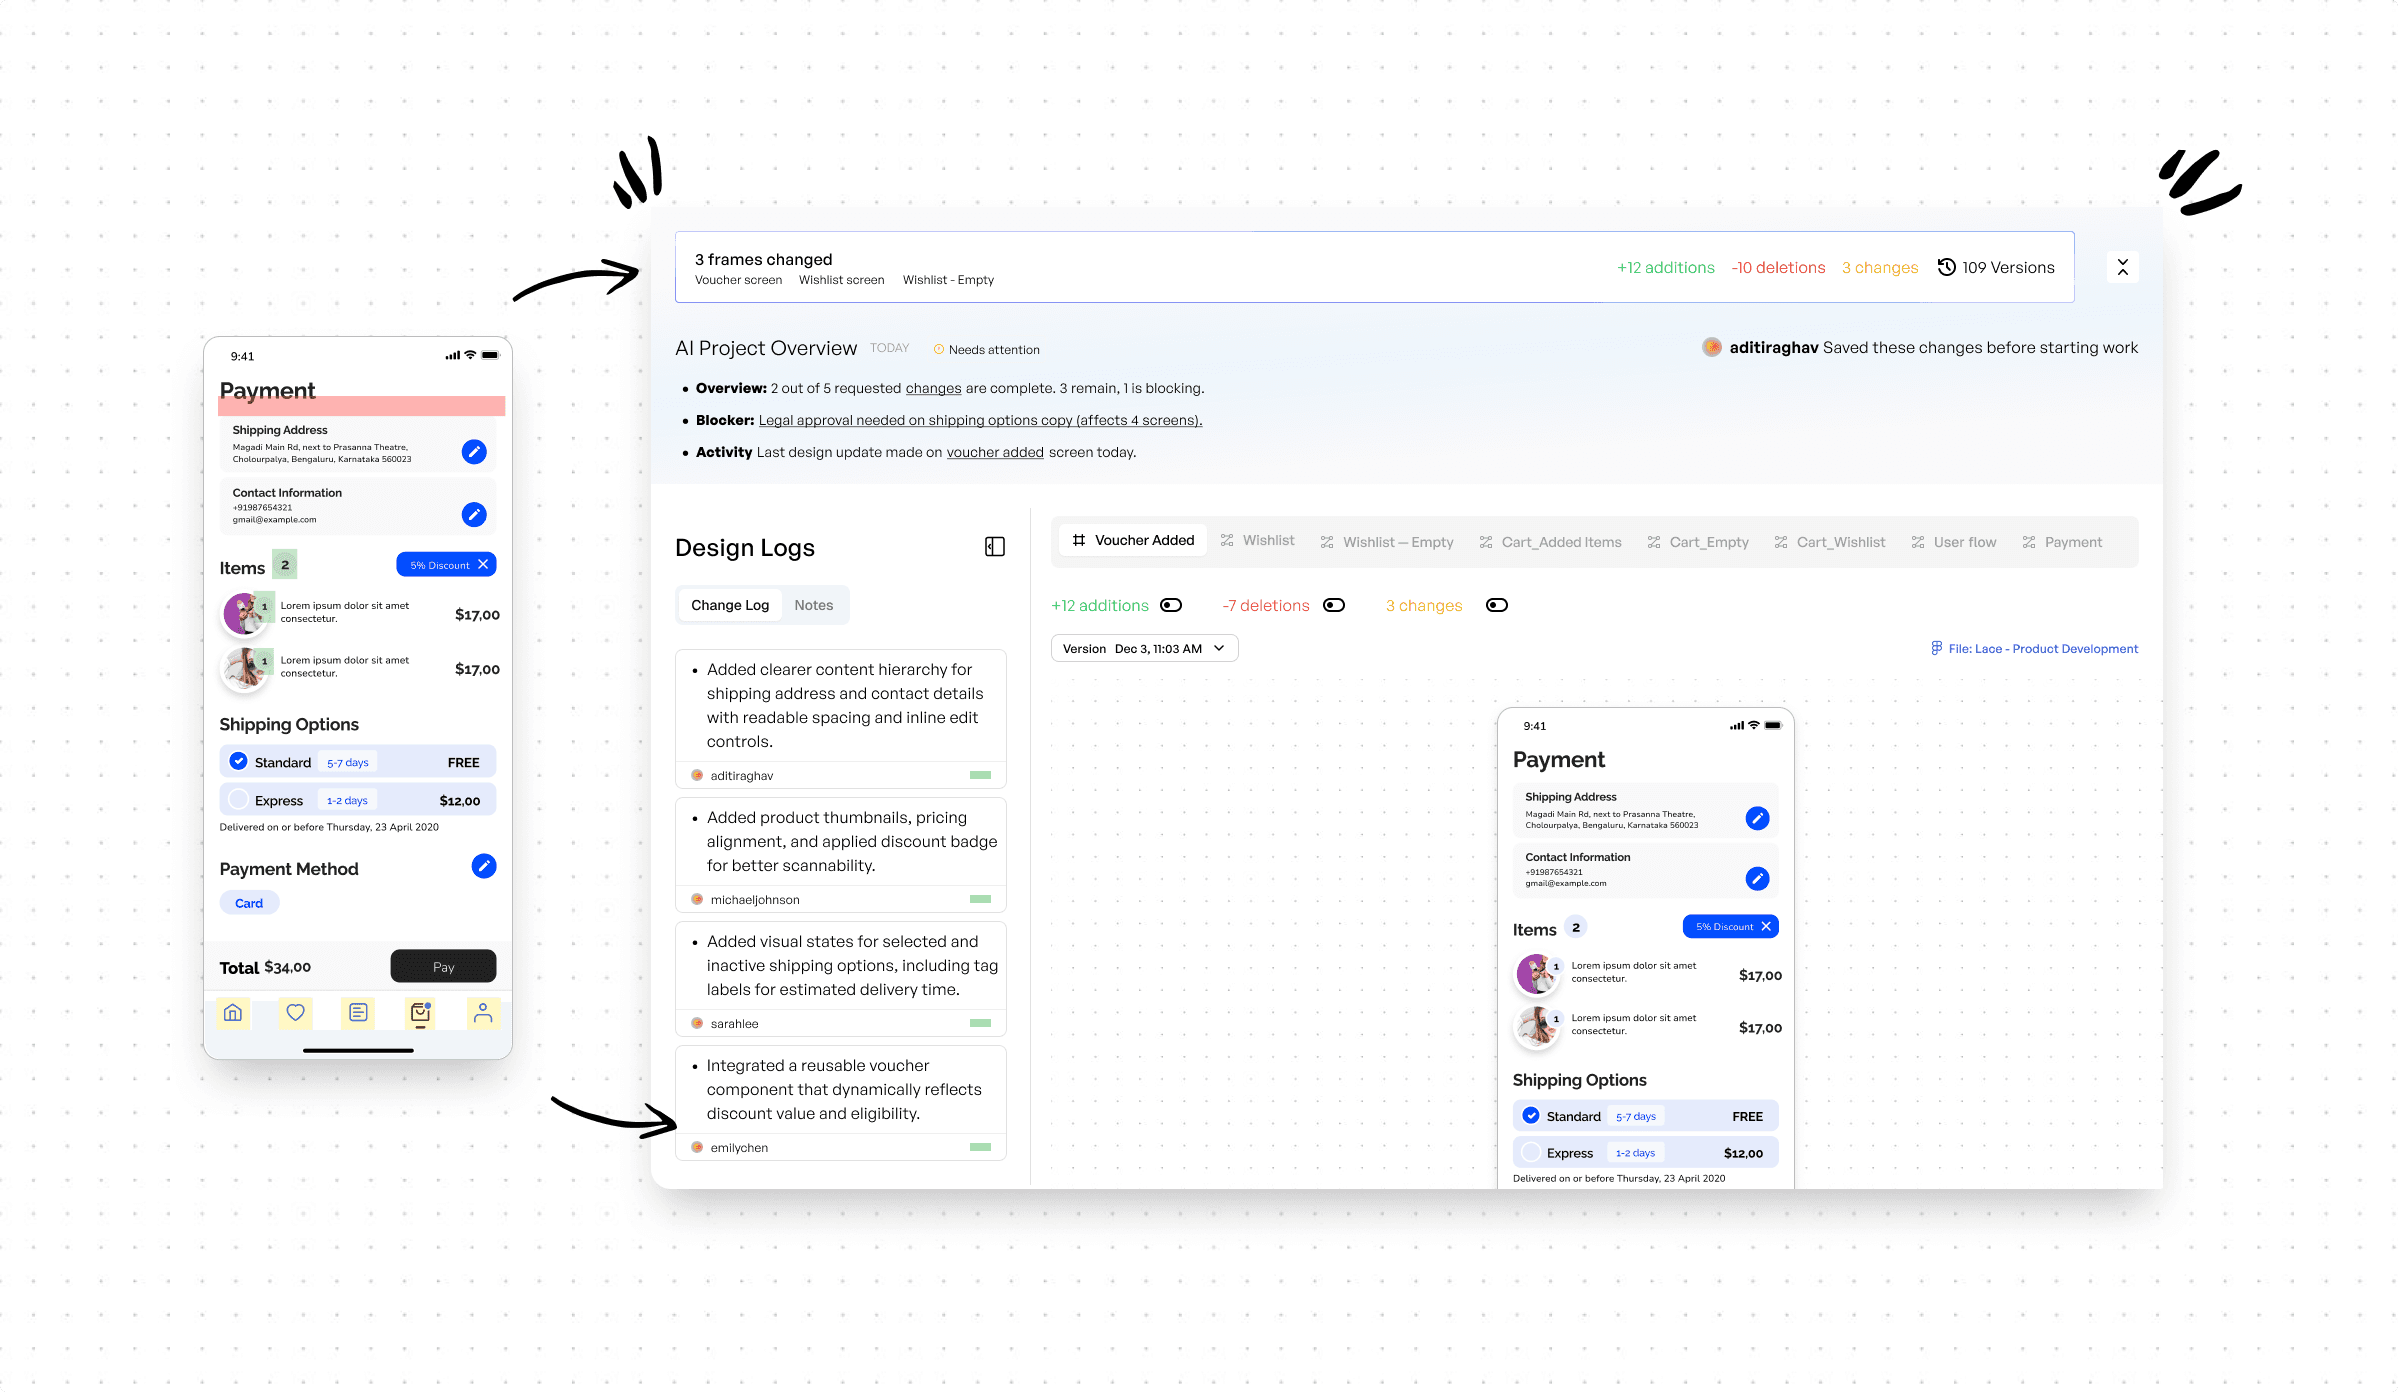The height and width of the screenshot is (1392, 2398).
Task: Click the collapse arrows icon near 109 Versions
Action: 2122,267
